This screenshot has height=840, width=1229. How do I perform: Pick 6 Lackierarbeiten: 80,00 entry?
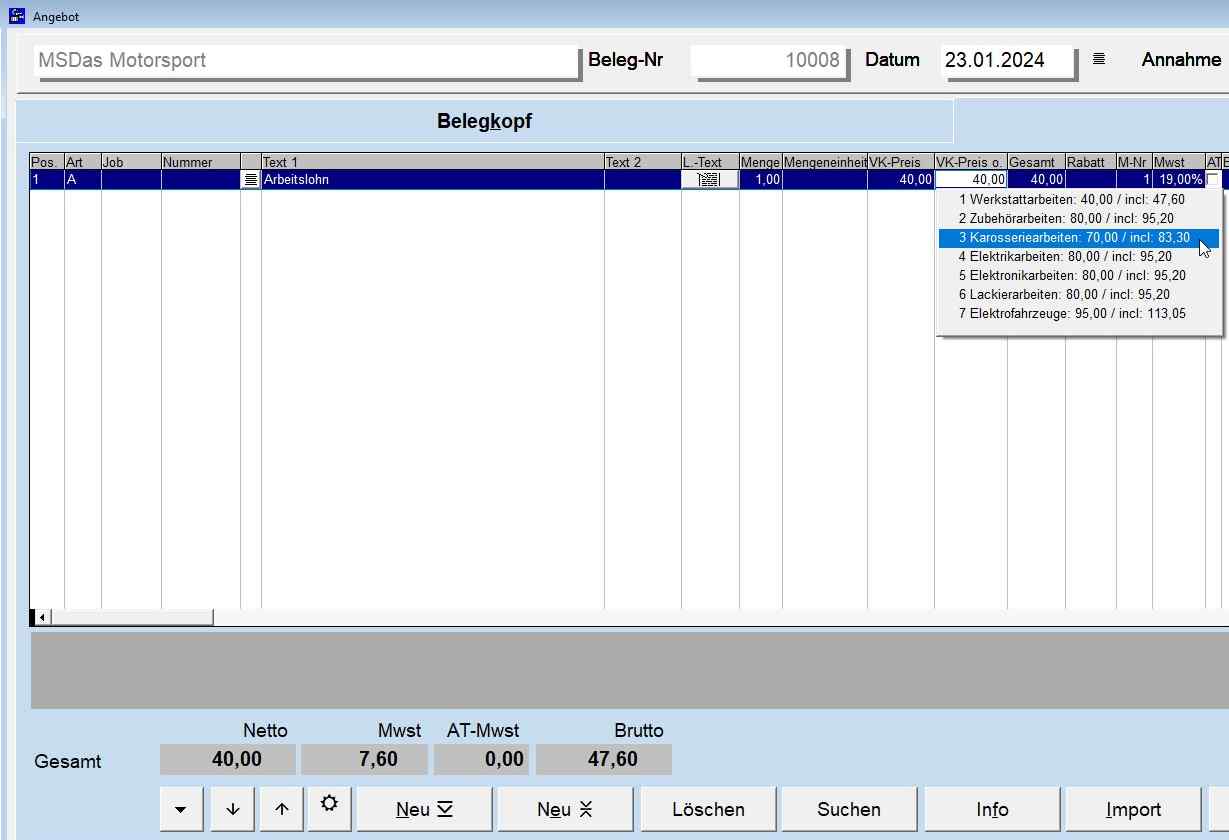pyautogui.click(x=1078, y=295)
